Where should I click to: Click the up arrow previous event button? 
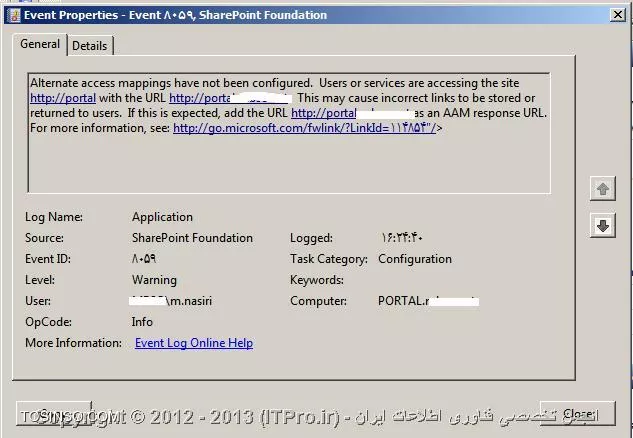[x=602, y=189]
